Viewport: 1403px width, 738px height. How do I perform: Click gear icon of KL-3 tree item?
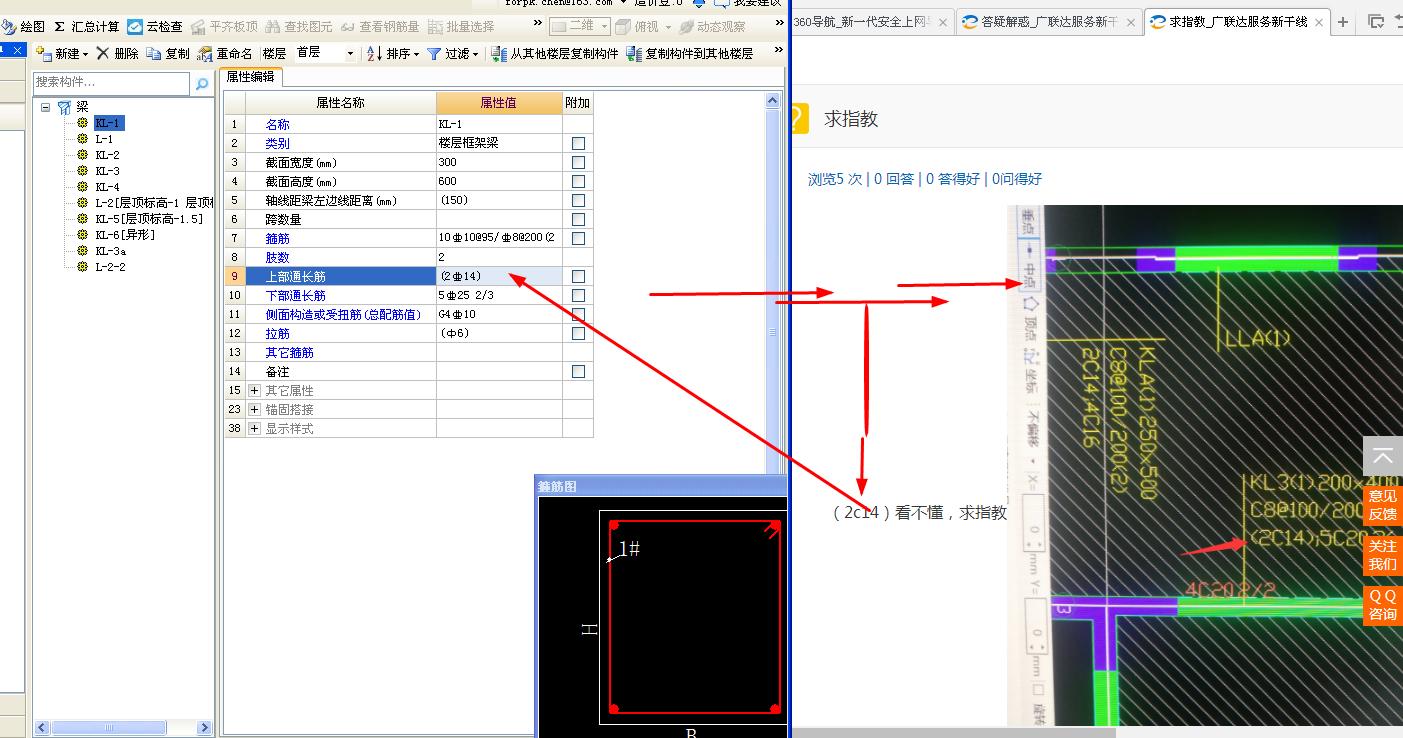pos(83,171)
